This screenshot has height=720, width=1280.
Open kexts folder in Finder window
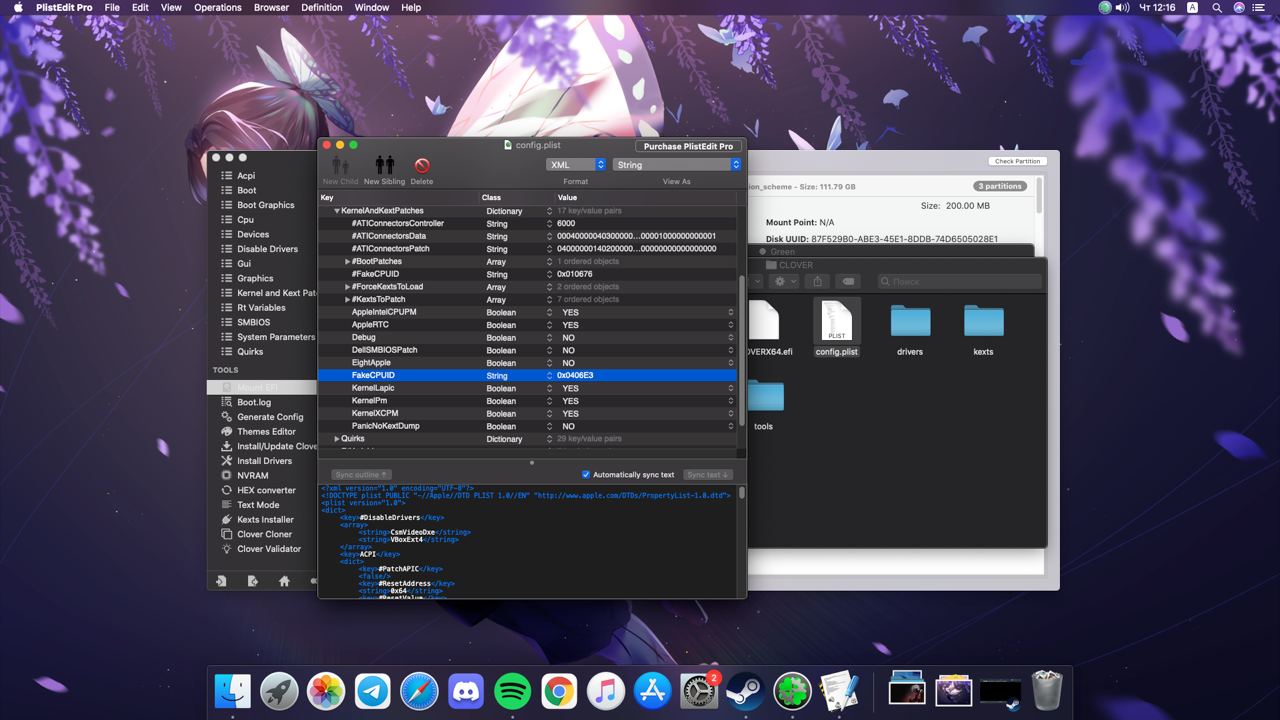pos(983,321)
